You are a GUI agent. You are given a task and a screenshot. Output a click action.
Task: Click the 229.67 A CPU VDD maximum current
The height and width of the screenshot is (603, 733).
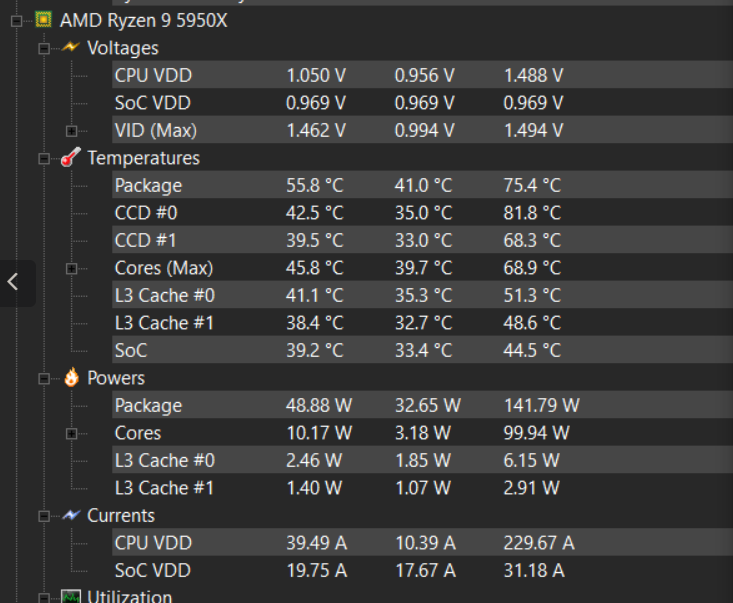coord(539,543)
